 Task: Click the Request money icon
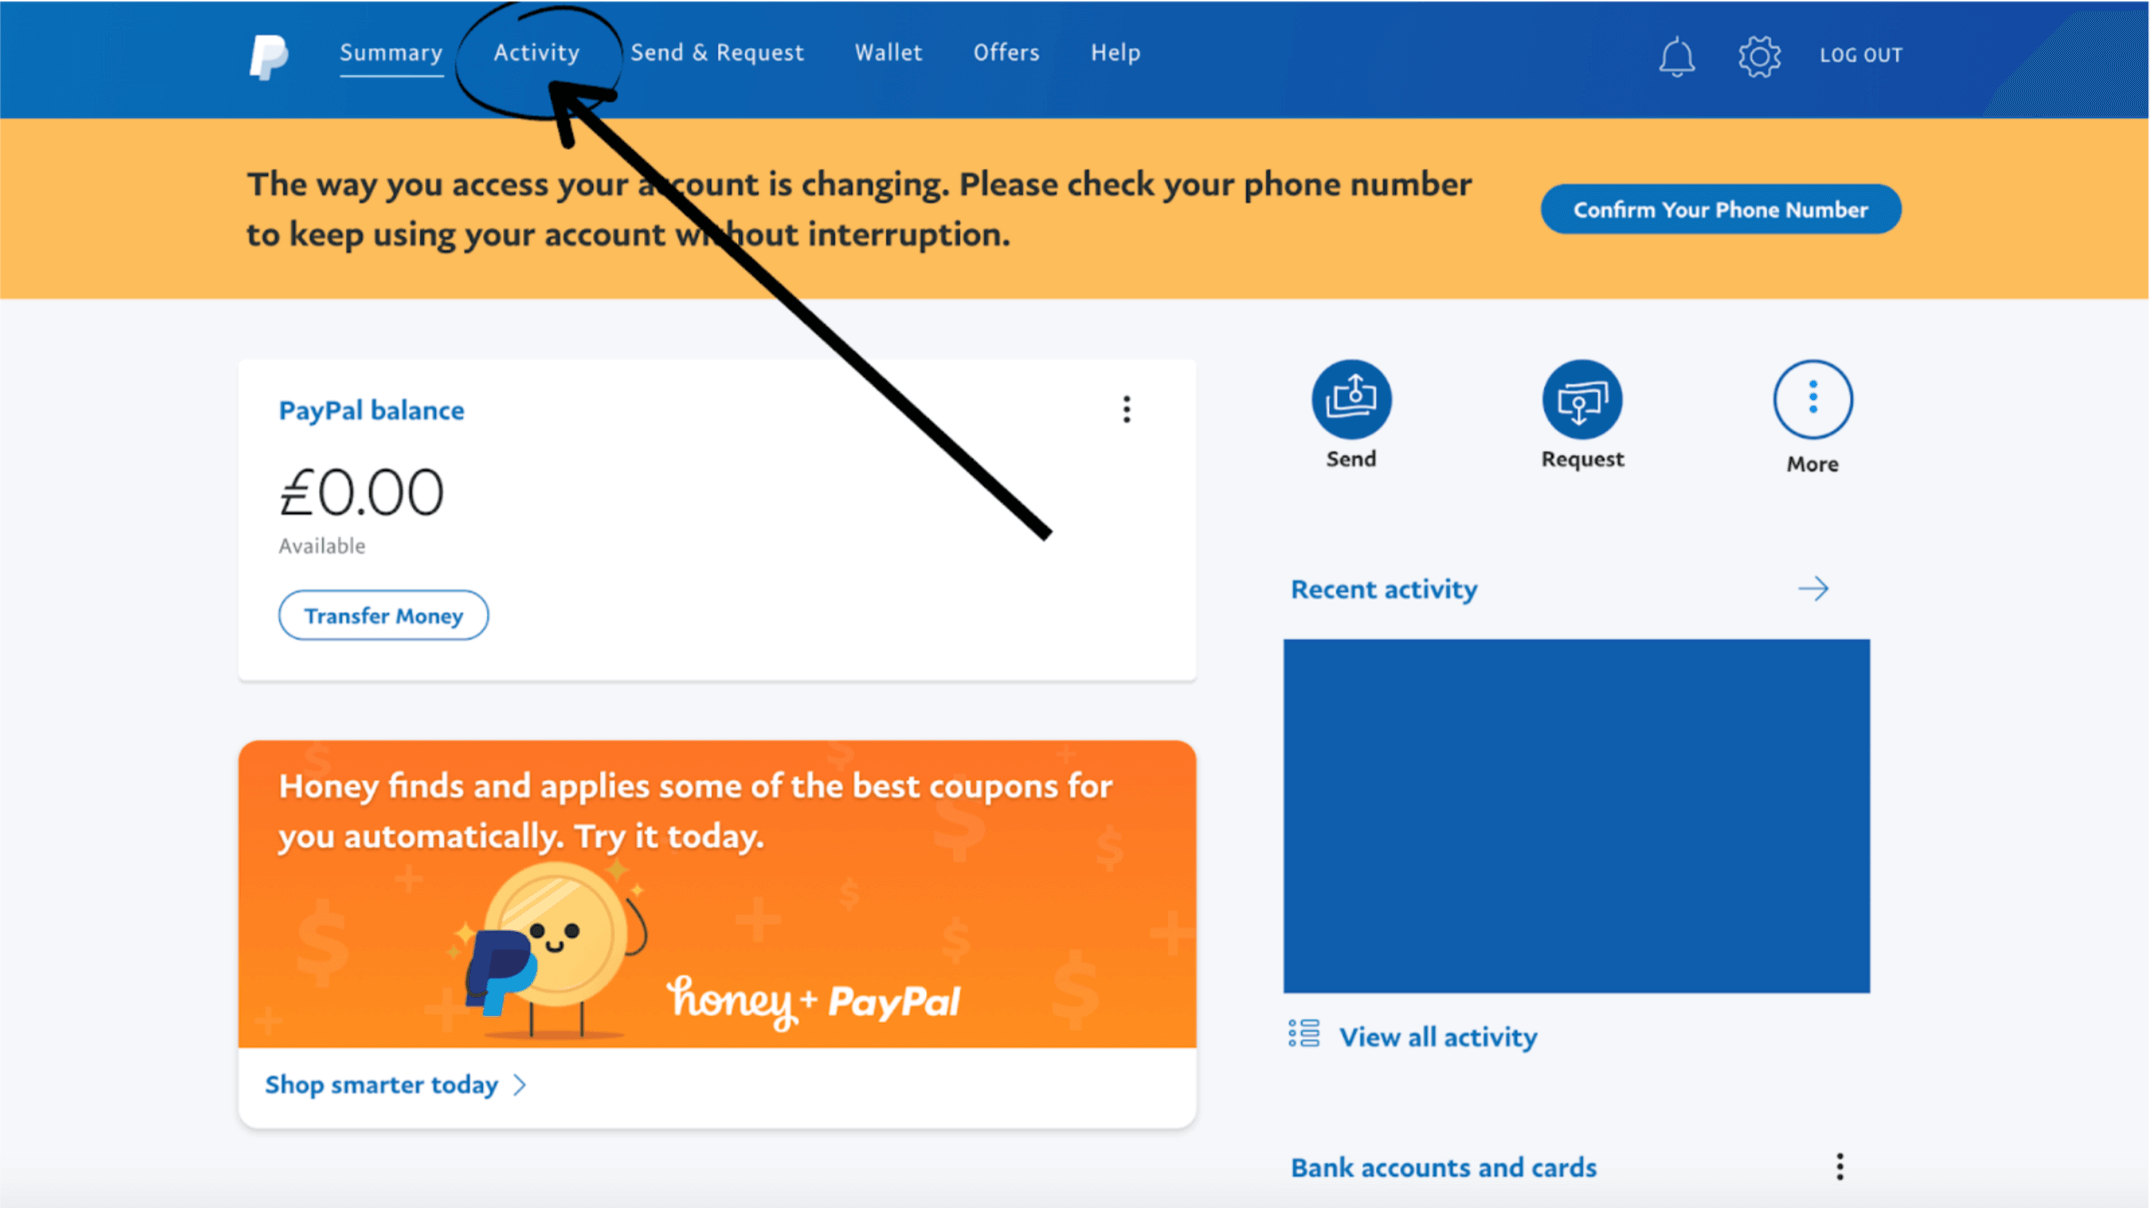coord(1579,399)
